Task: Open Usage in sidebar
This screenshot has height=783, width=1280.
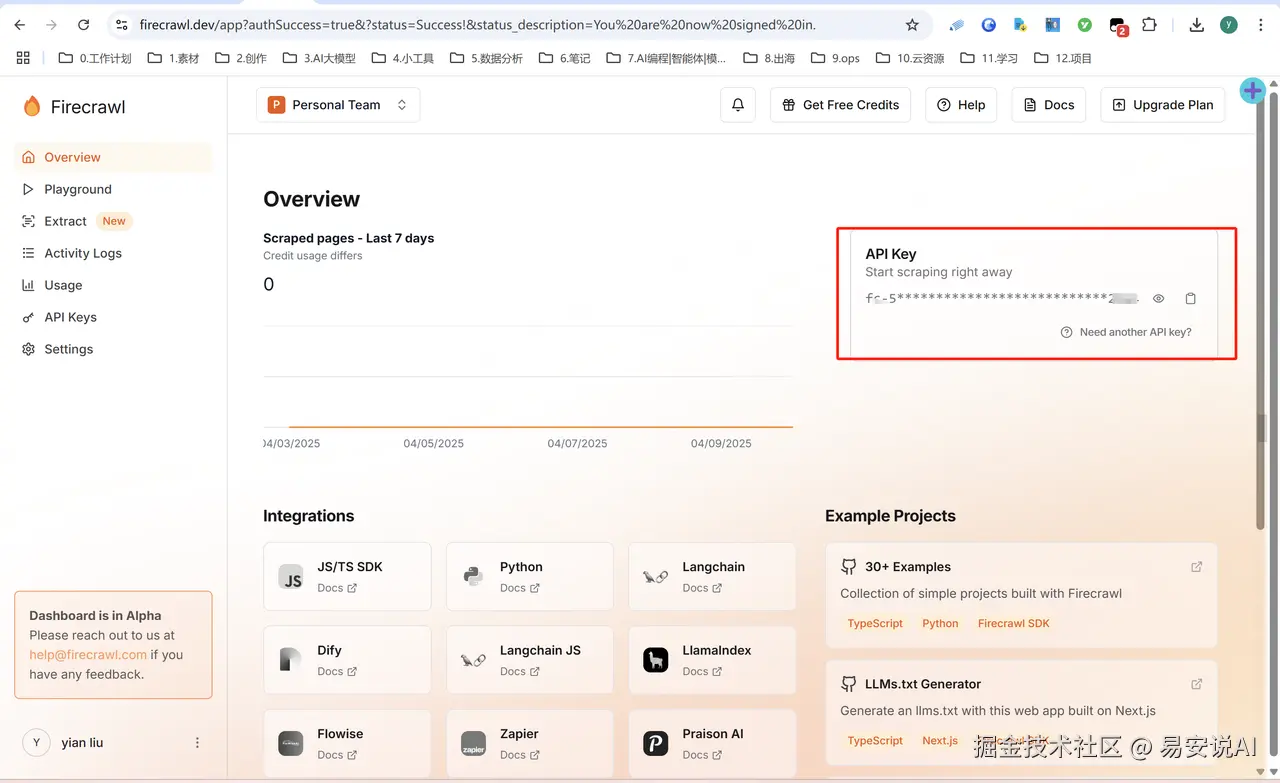Action: click(x=113, y=285)
